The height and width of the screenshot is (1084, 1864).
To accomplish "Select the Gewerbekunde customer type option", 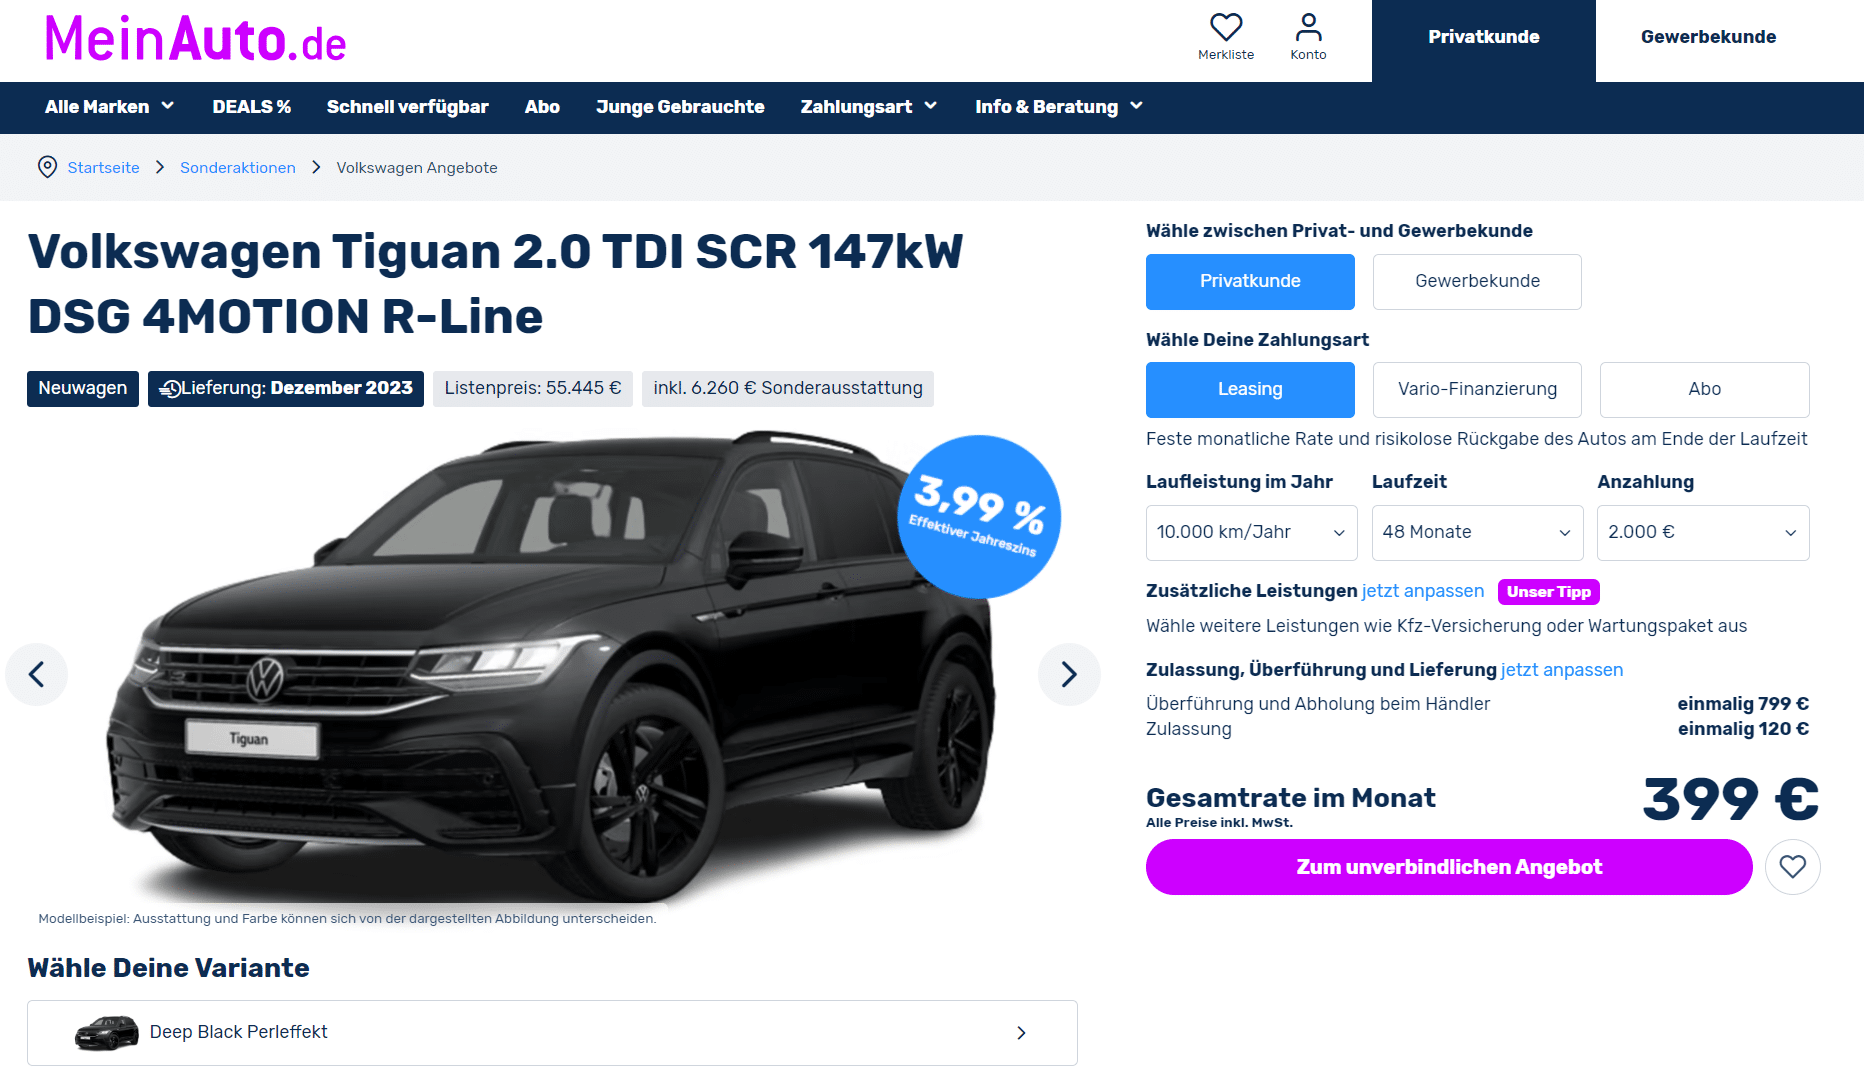I will coord(1477,282).
